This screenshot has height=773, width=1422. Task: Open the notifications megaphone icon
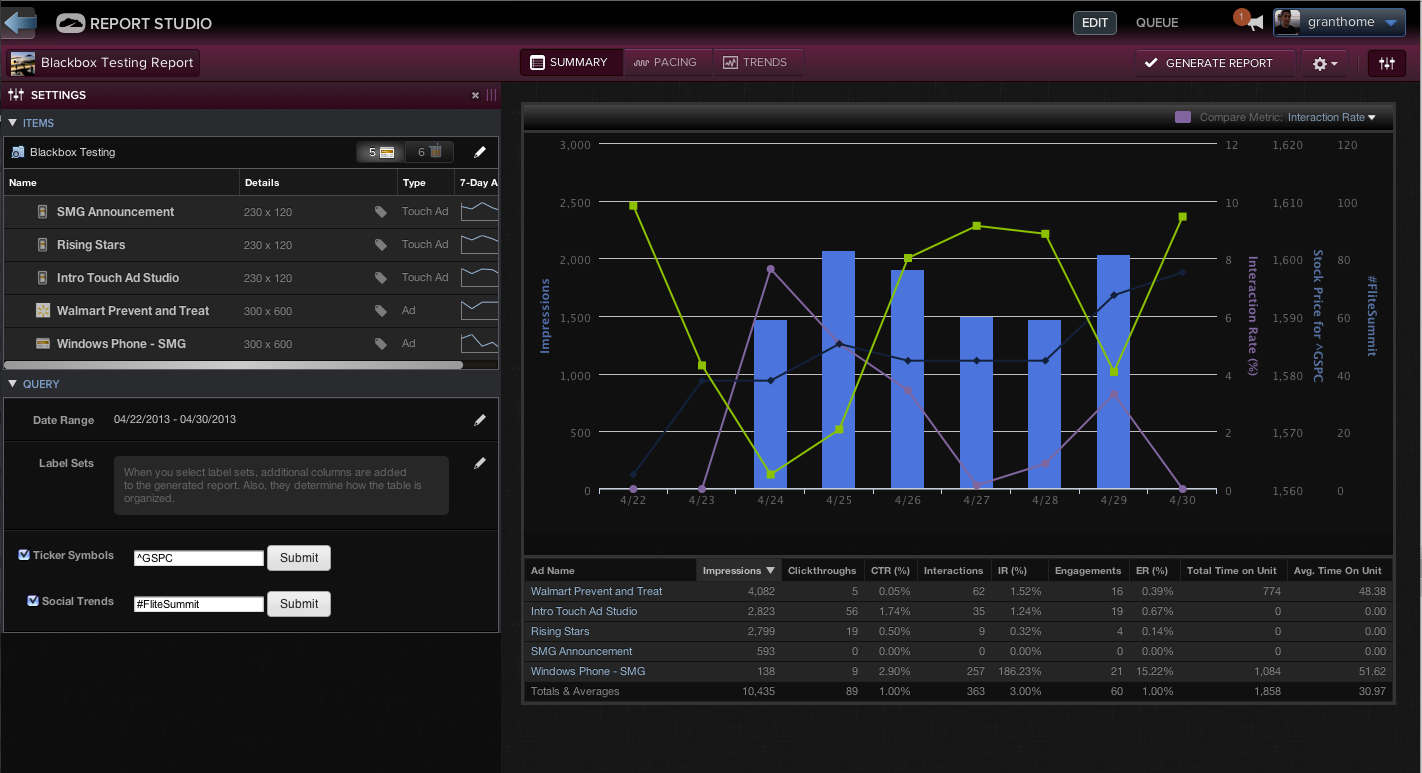point(1254,23)
